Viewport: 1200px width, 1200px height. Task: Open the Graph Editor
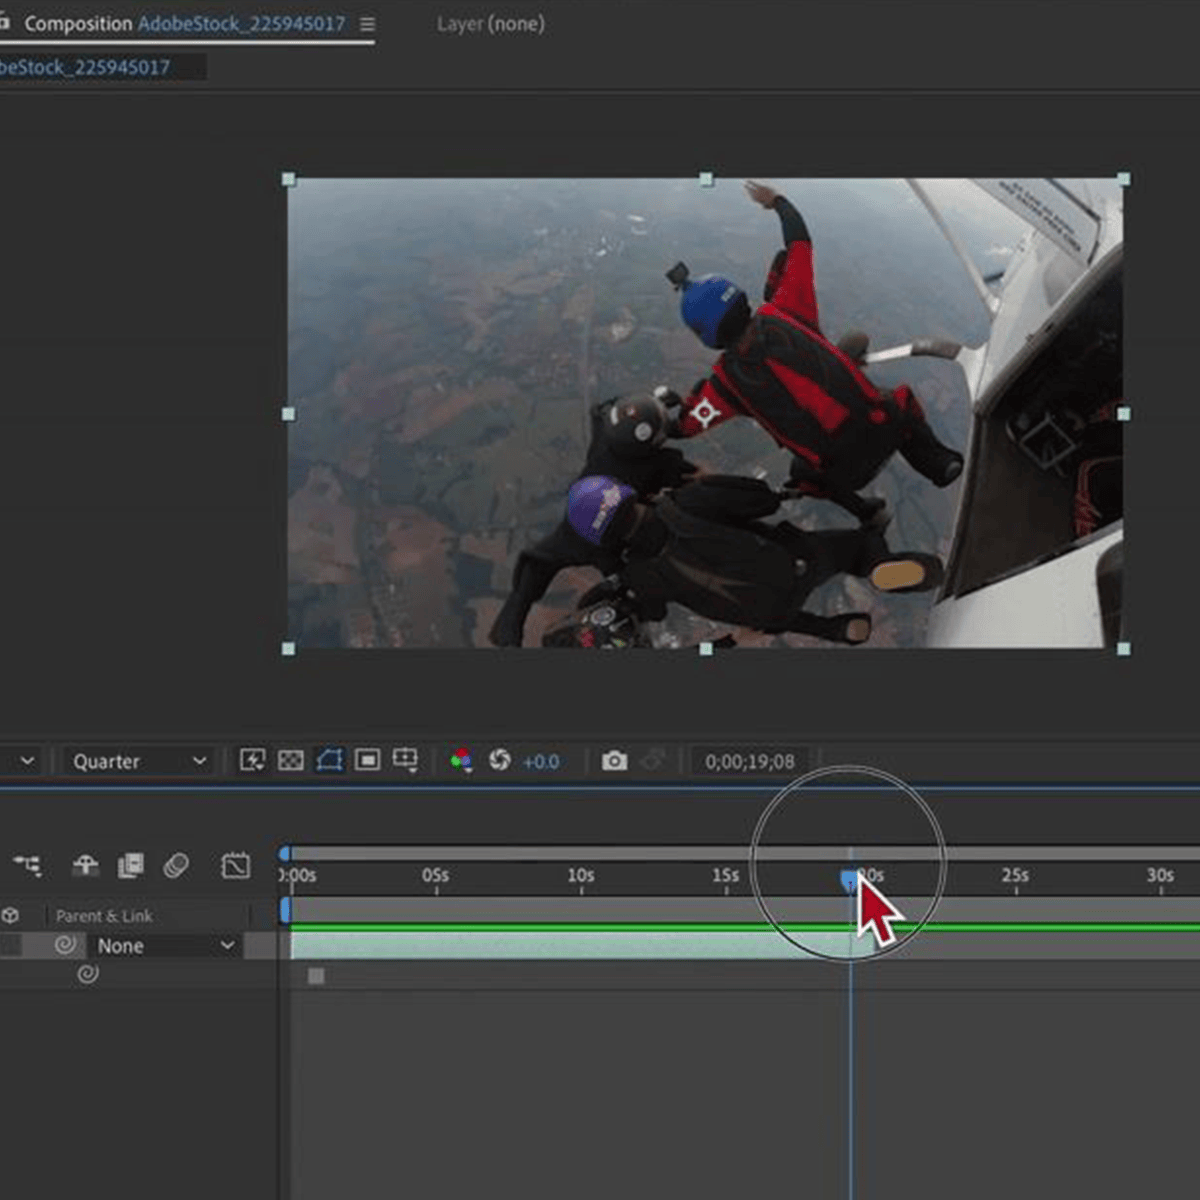point(235,865)
